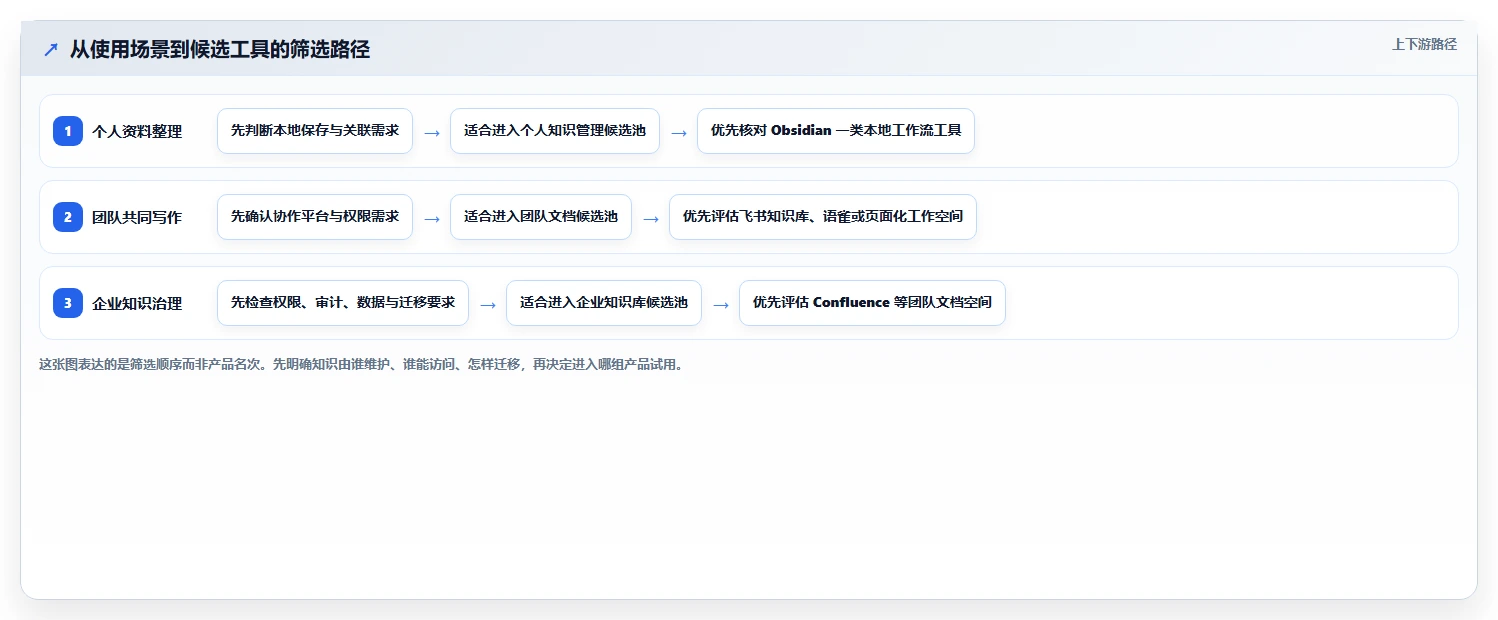Click the 适合进入个人知识管理候选池 box
The height and width of the screenshot is (620, 1498).
coord(555,131)
